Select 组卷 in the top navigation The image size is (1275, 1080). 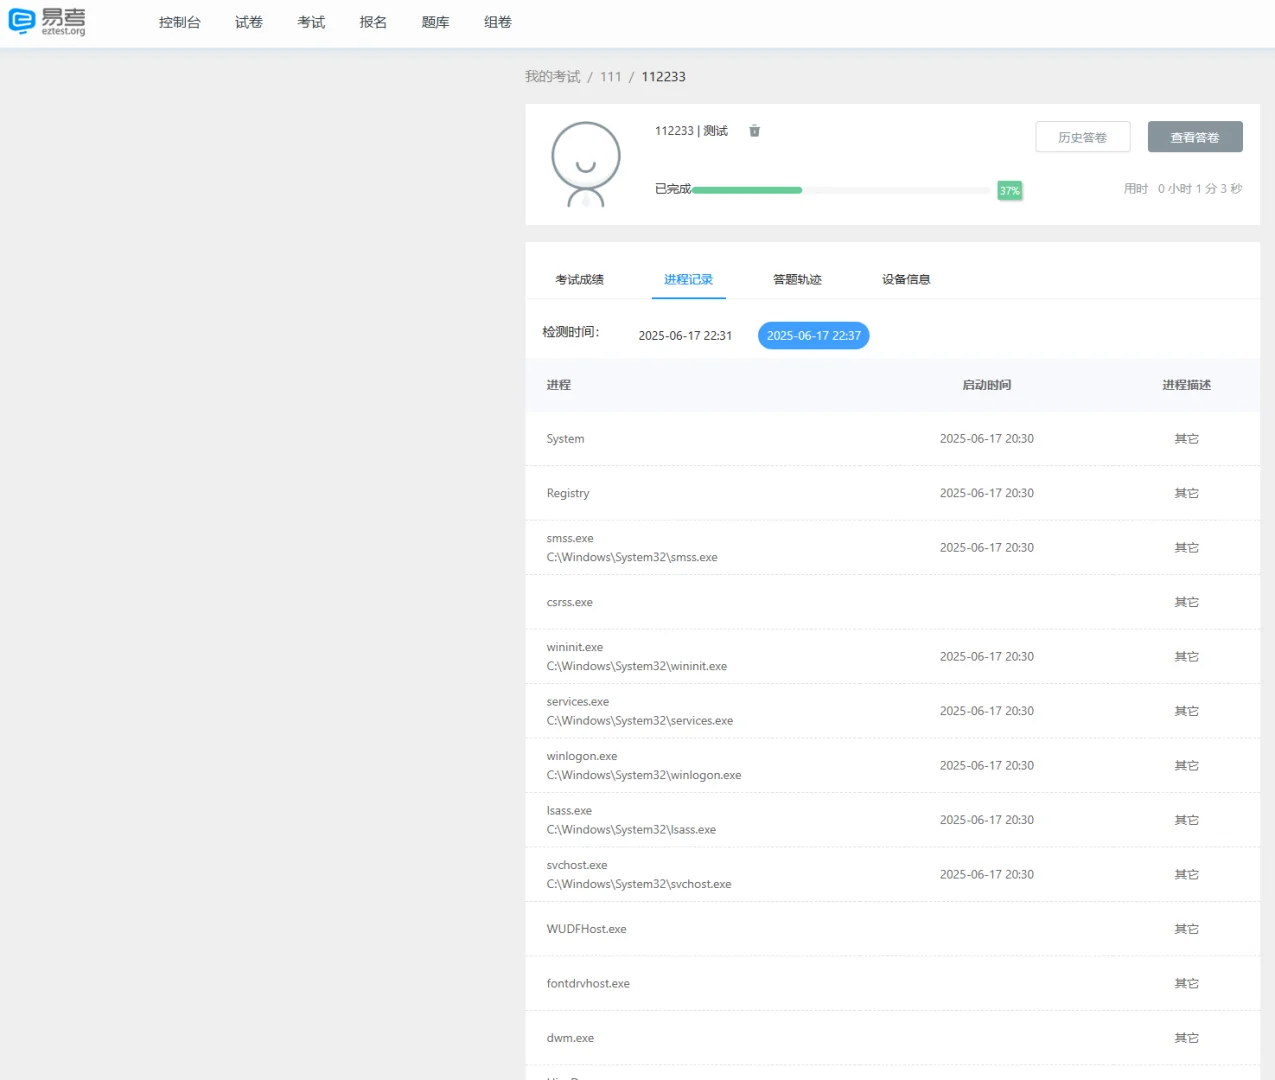498,22
